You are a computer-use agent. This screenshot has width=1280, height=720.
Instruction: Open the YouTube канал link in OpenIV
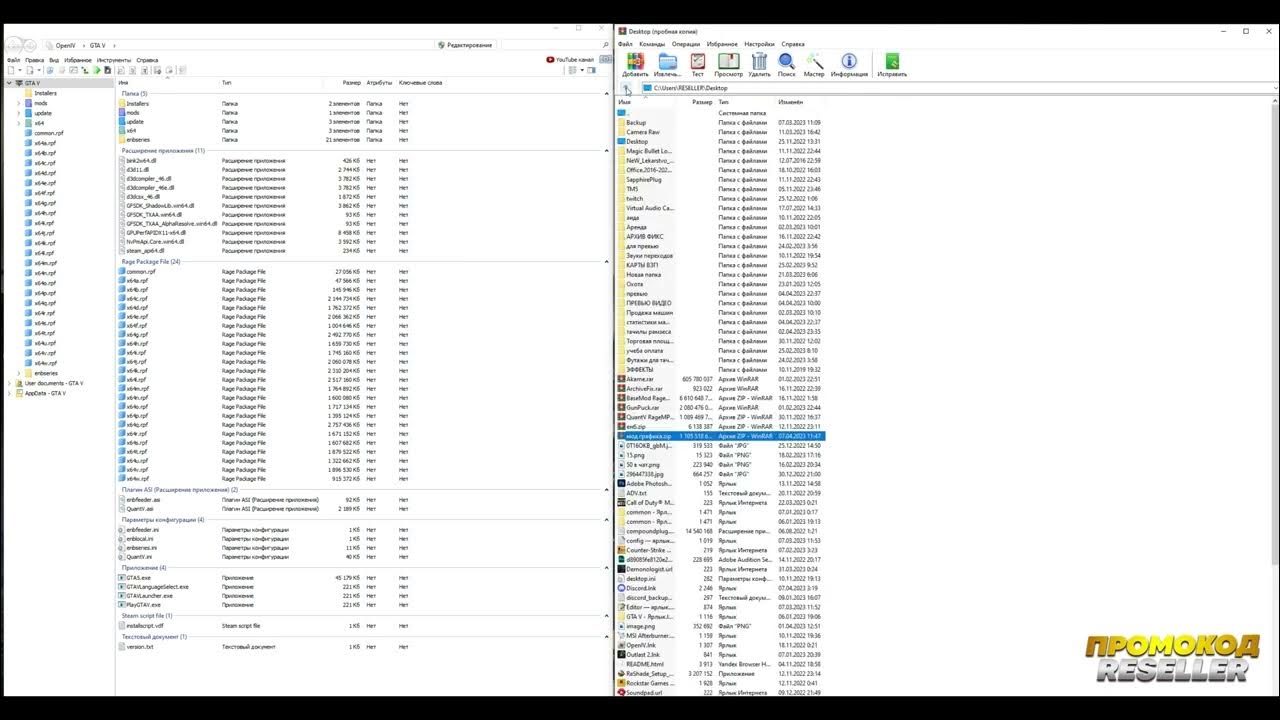coord(570,60)
